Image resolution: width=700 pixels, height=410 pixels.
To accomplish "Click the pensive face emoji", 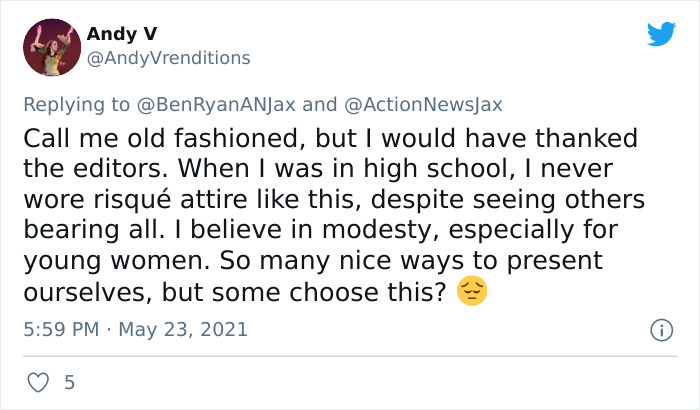I will point(472,292).
